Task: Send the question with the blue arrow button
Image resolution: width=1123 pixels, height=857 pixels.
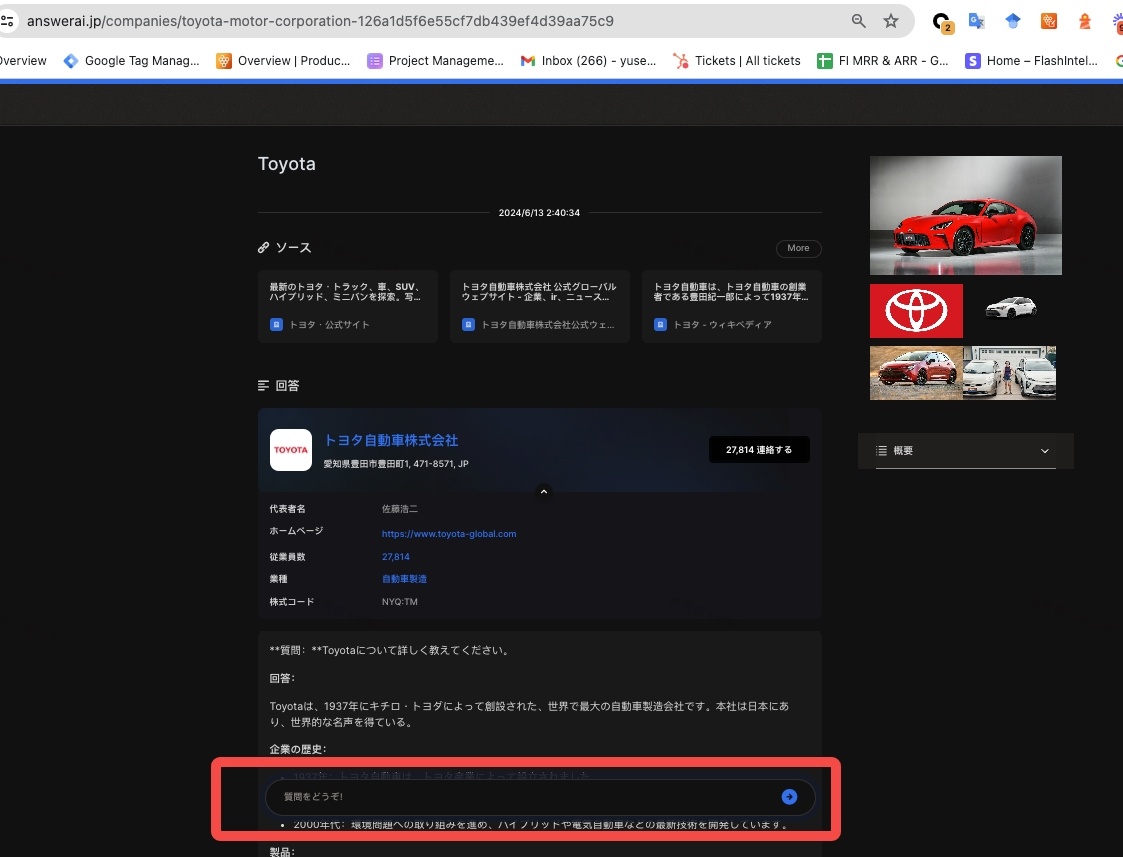Action: tap(789, 797)
